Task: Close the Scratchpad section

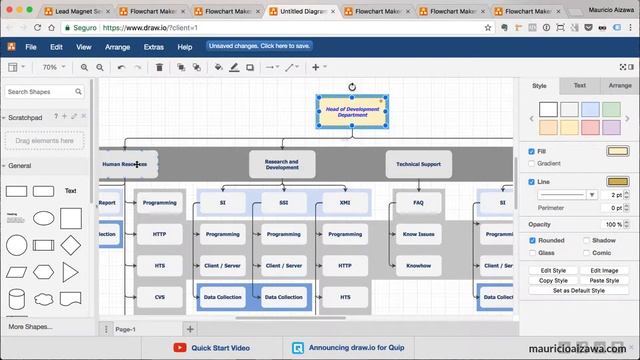Action: point(84,116)
